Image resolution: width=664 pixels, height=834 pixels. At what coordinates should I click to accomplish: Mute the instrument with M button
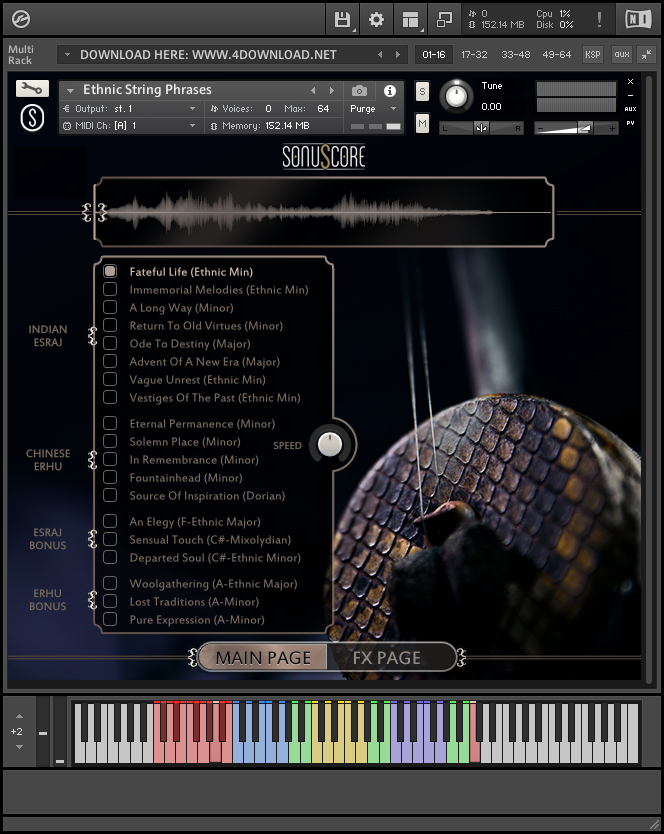(422, 124)
